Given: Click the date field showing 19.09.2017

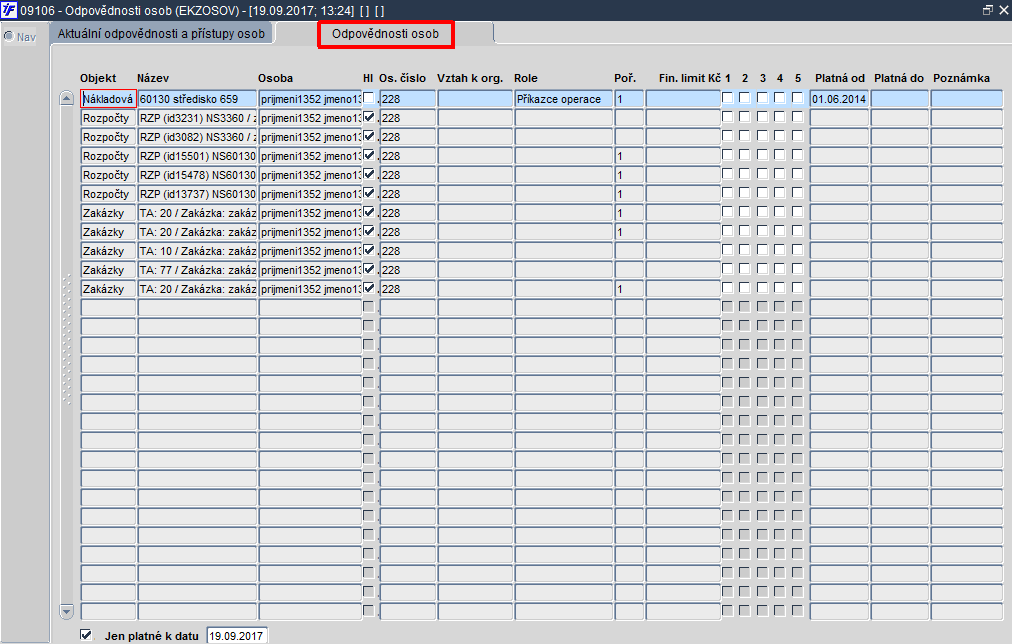Looking at the screenshot, I should tap(237, 636).
